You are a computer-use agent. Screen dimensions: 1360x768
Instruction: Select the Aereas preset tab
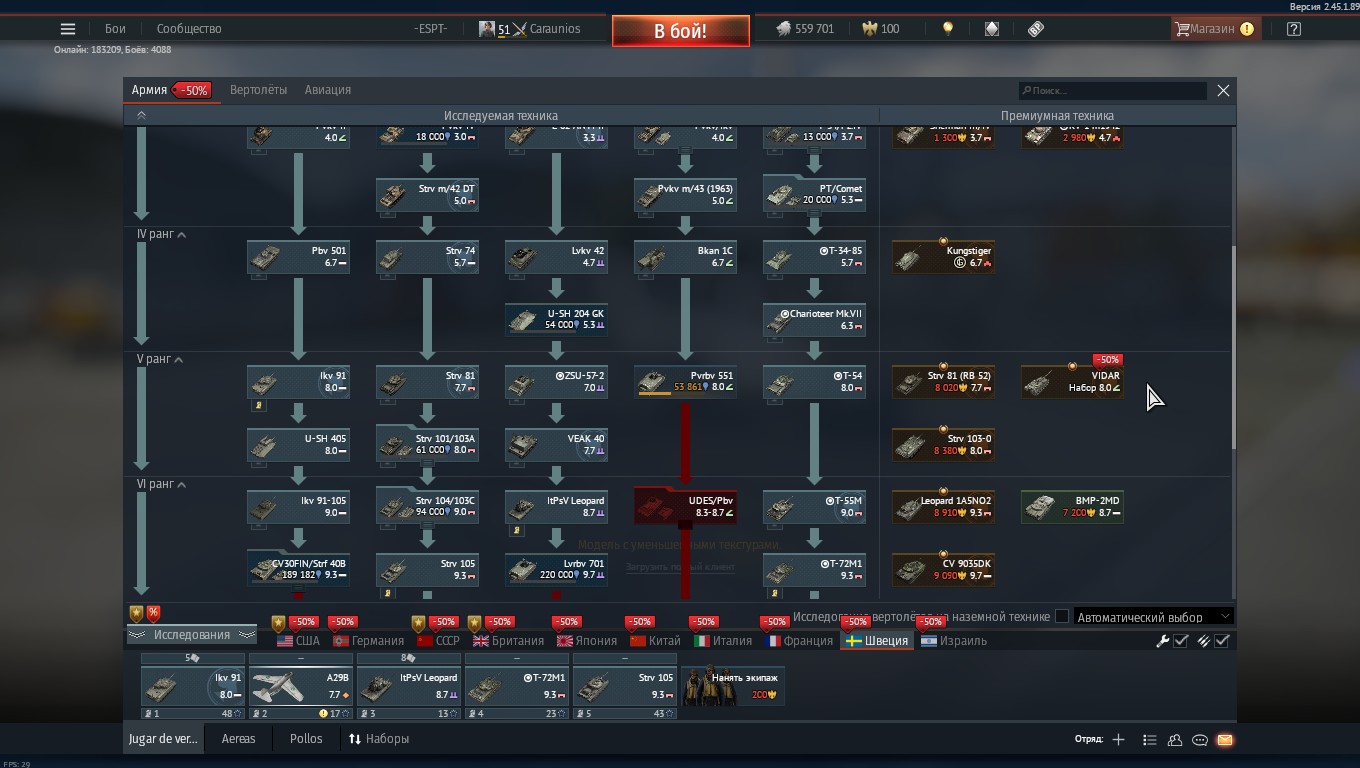pyautogui.click(x=239, y=739)
